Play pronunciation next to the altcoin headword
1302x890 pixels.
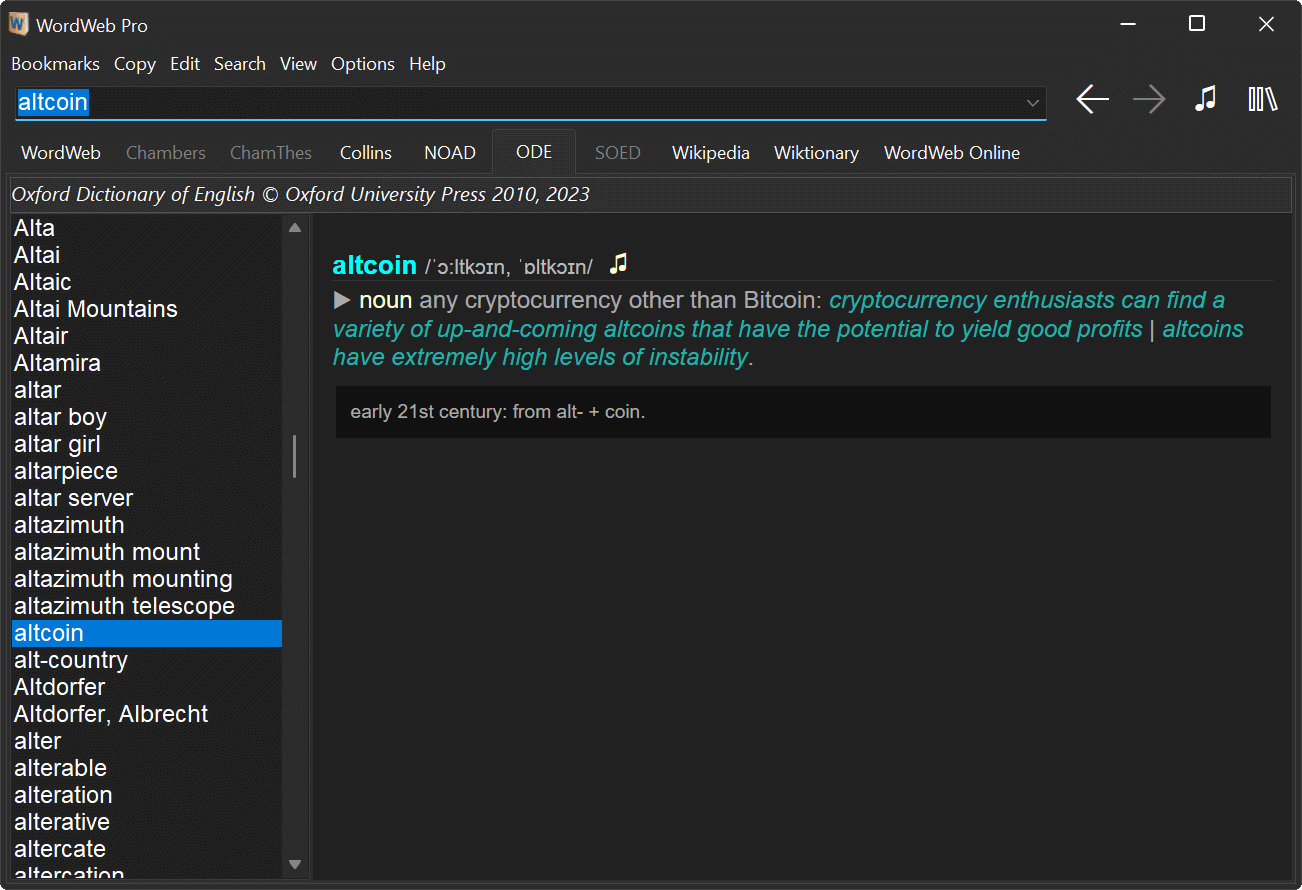tap(618, 264)
